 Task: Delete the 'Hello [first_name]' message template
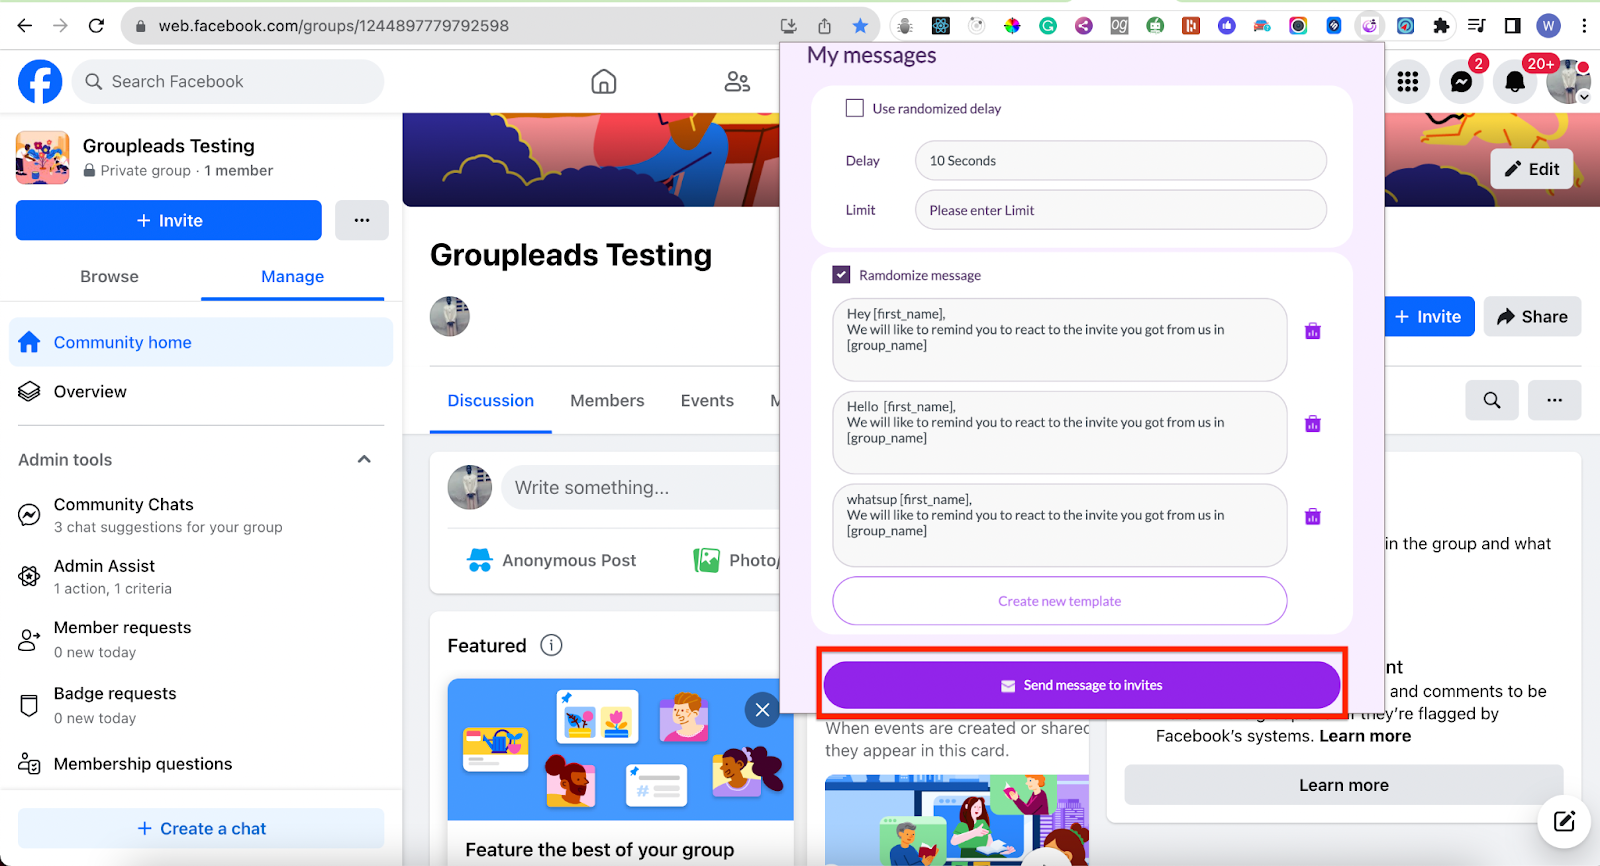pyautogui.click(x=1313, y=424)
